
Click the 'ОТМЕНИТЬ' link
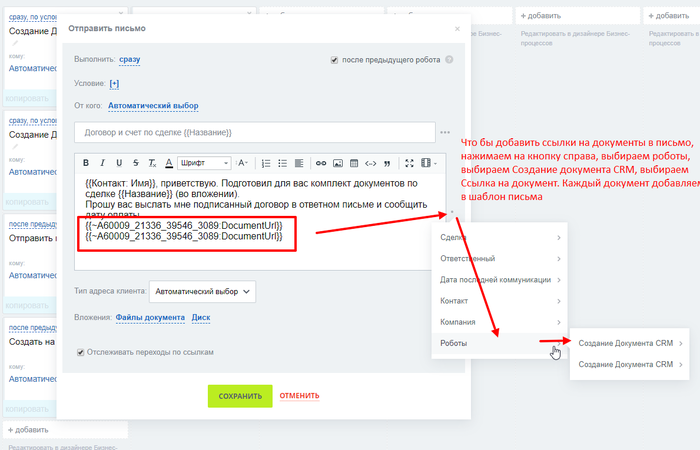click(300, 396)
